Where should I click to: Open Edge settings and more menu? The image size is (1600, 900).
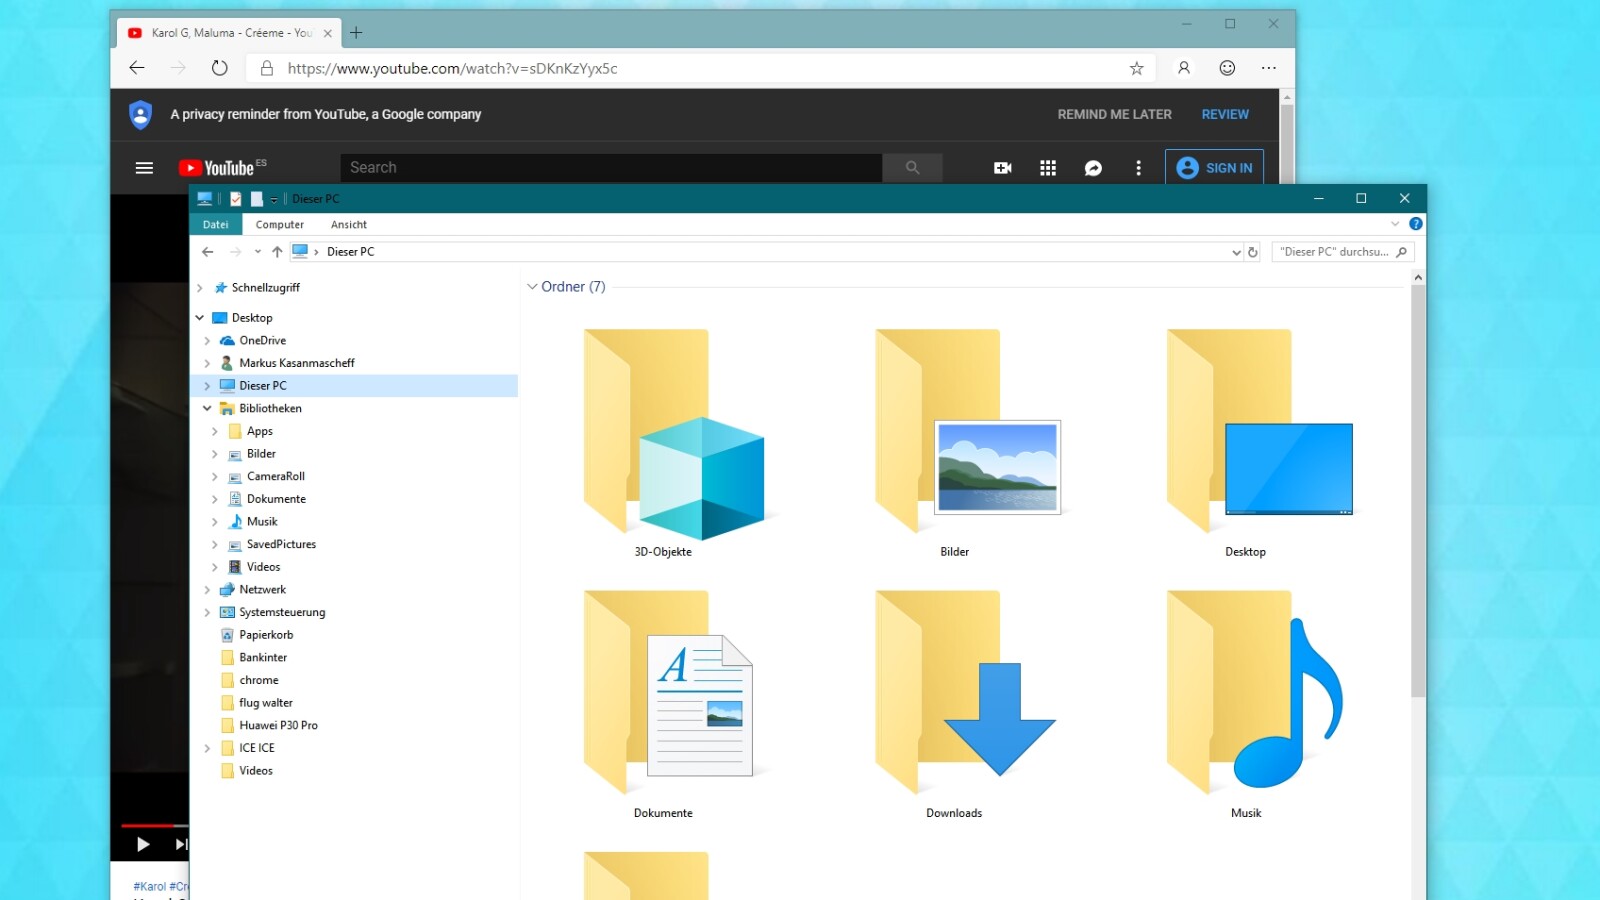1269,68
